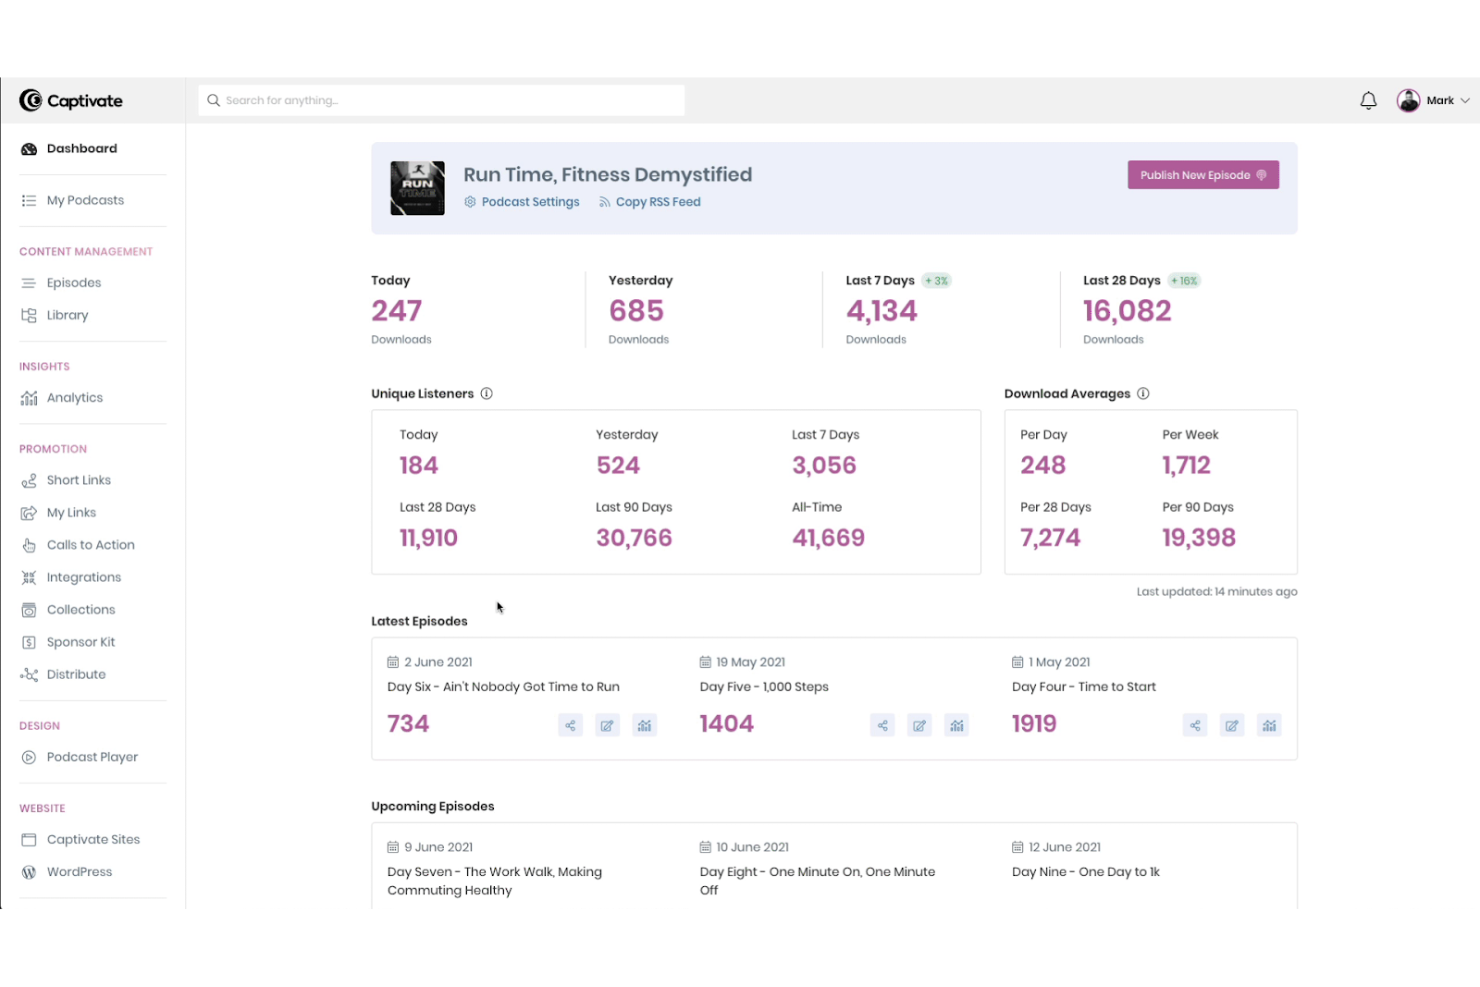Click the Captivate logo
This screenshot has width=1480, height=987.
pyautogui.click(x=70, y=100)
